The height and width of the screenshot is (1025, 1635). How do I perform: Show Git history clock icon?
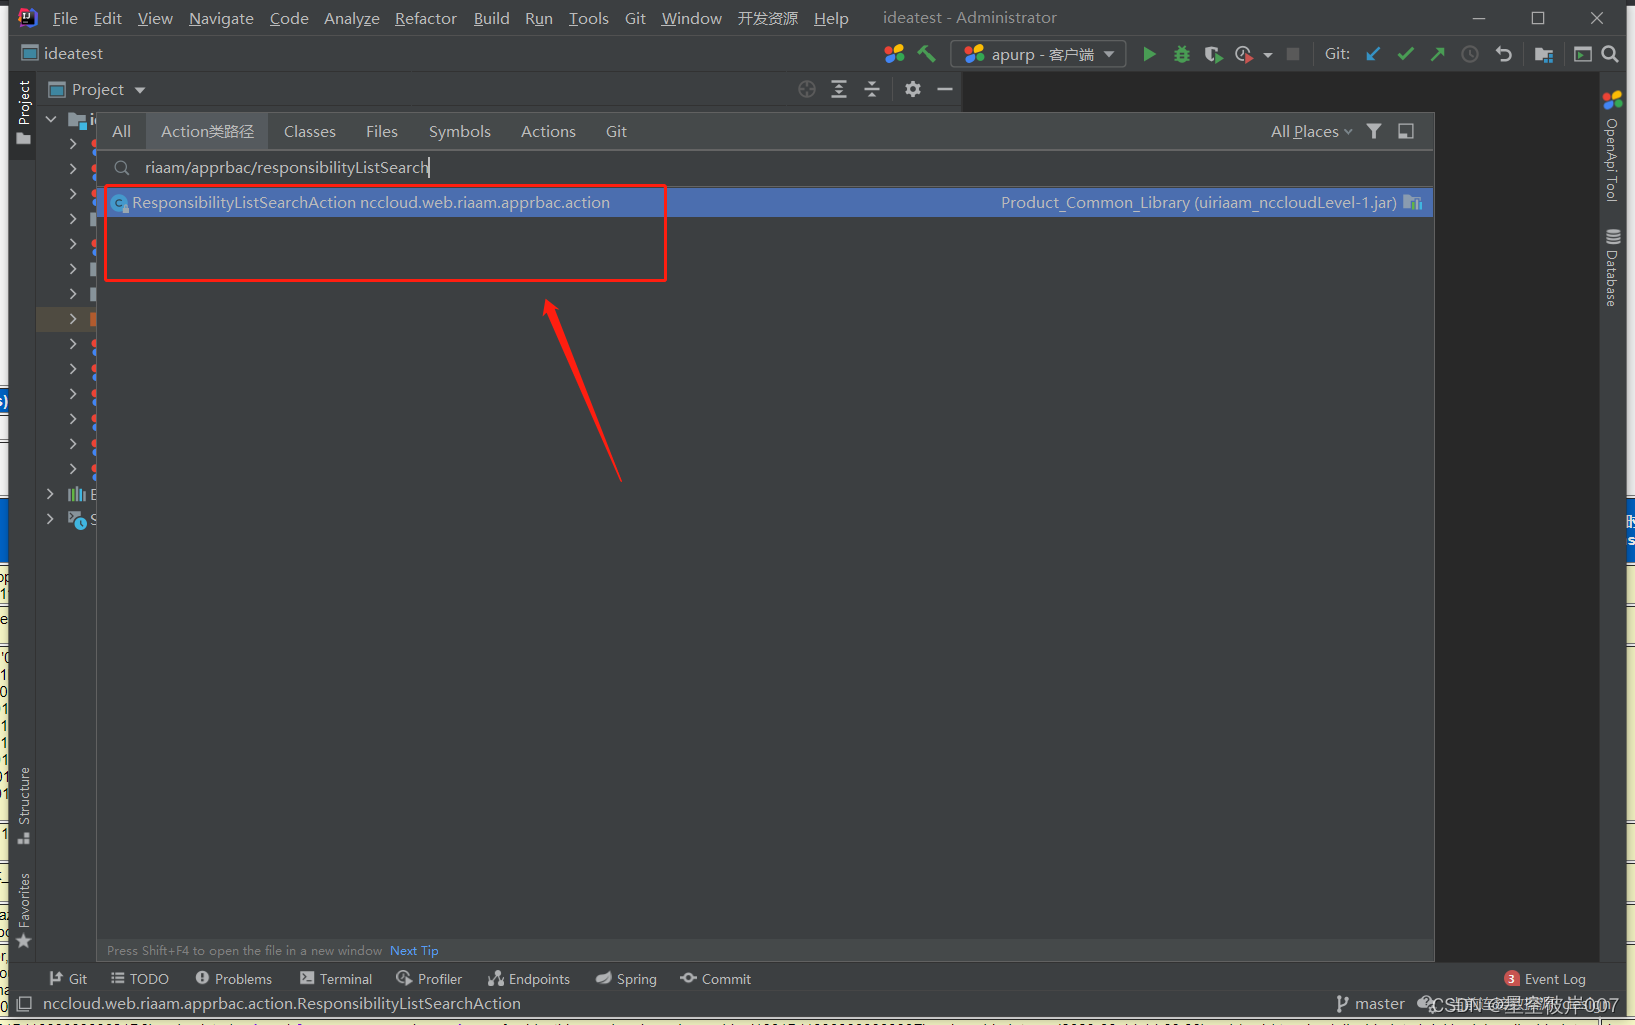1470,54
